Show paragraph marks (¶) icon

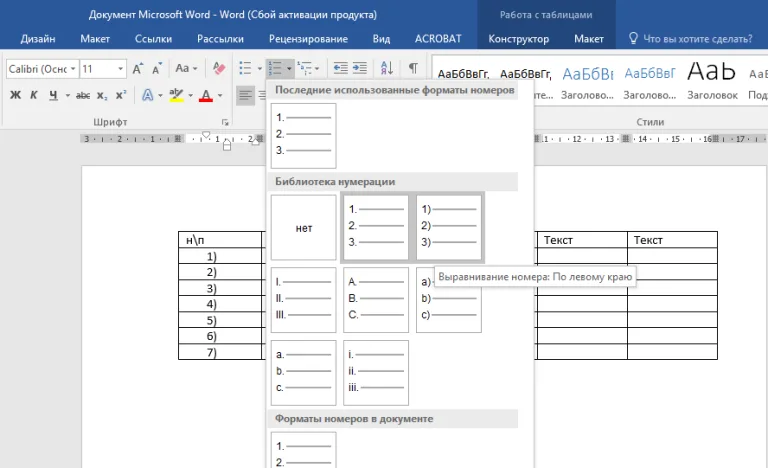click(x=413, y=68)
